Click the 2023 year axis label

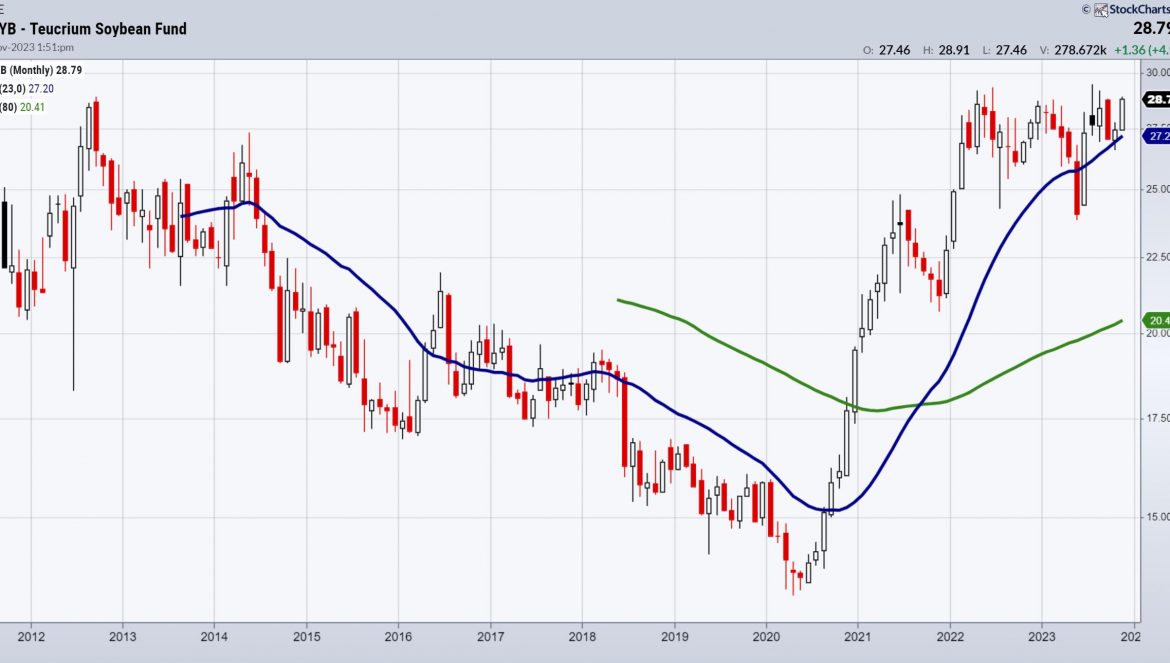1042,637
